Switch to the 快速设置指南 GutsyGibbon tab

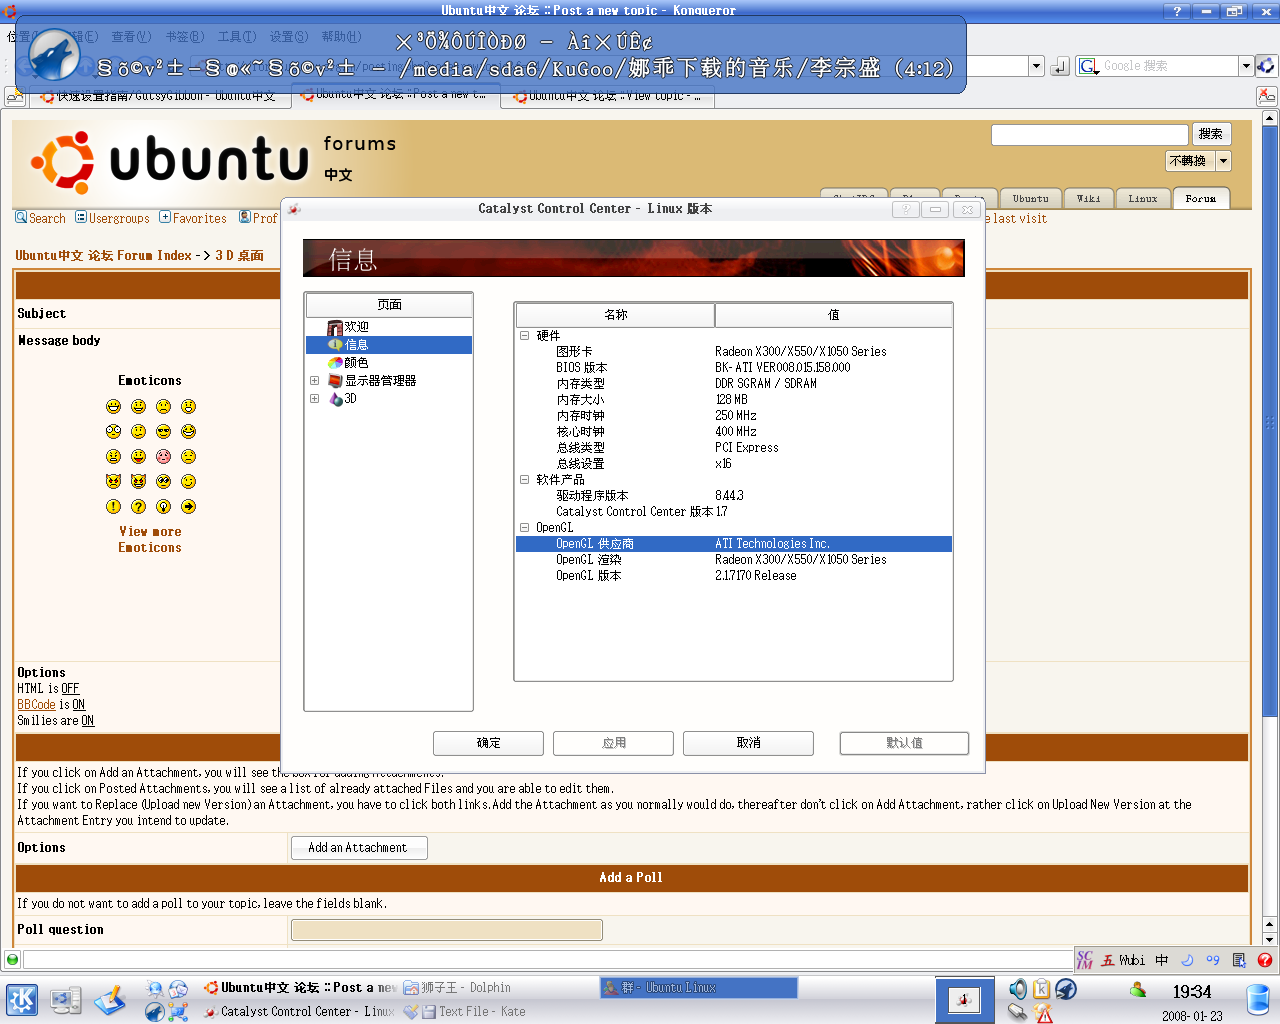159,96
